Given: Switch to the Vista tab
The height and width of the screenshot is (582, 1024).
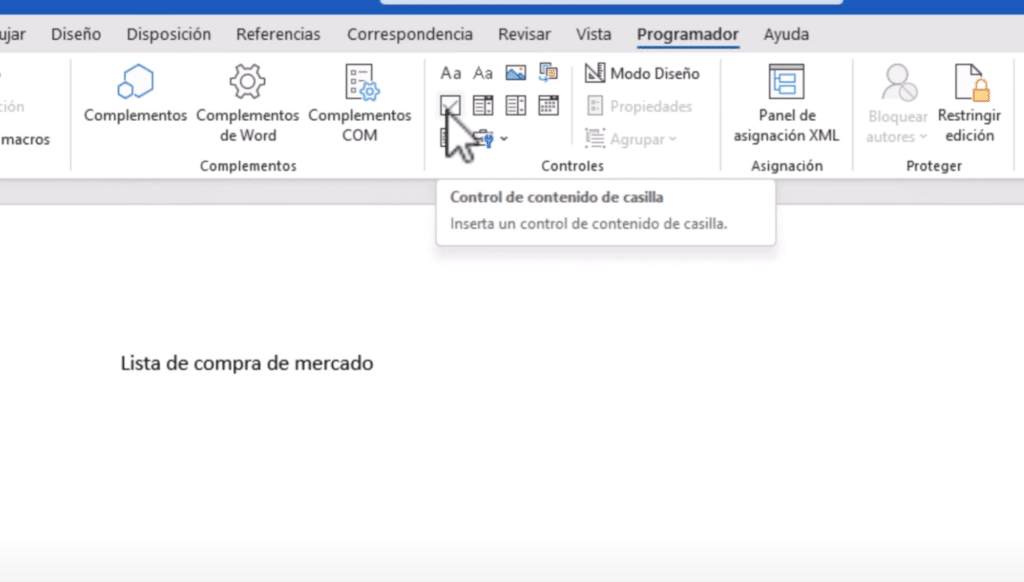Looking at the screenshot, I should [593, 34].
